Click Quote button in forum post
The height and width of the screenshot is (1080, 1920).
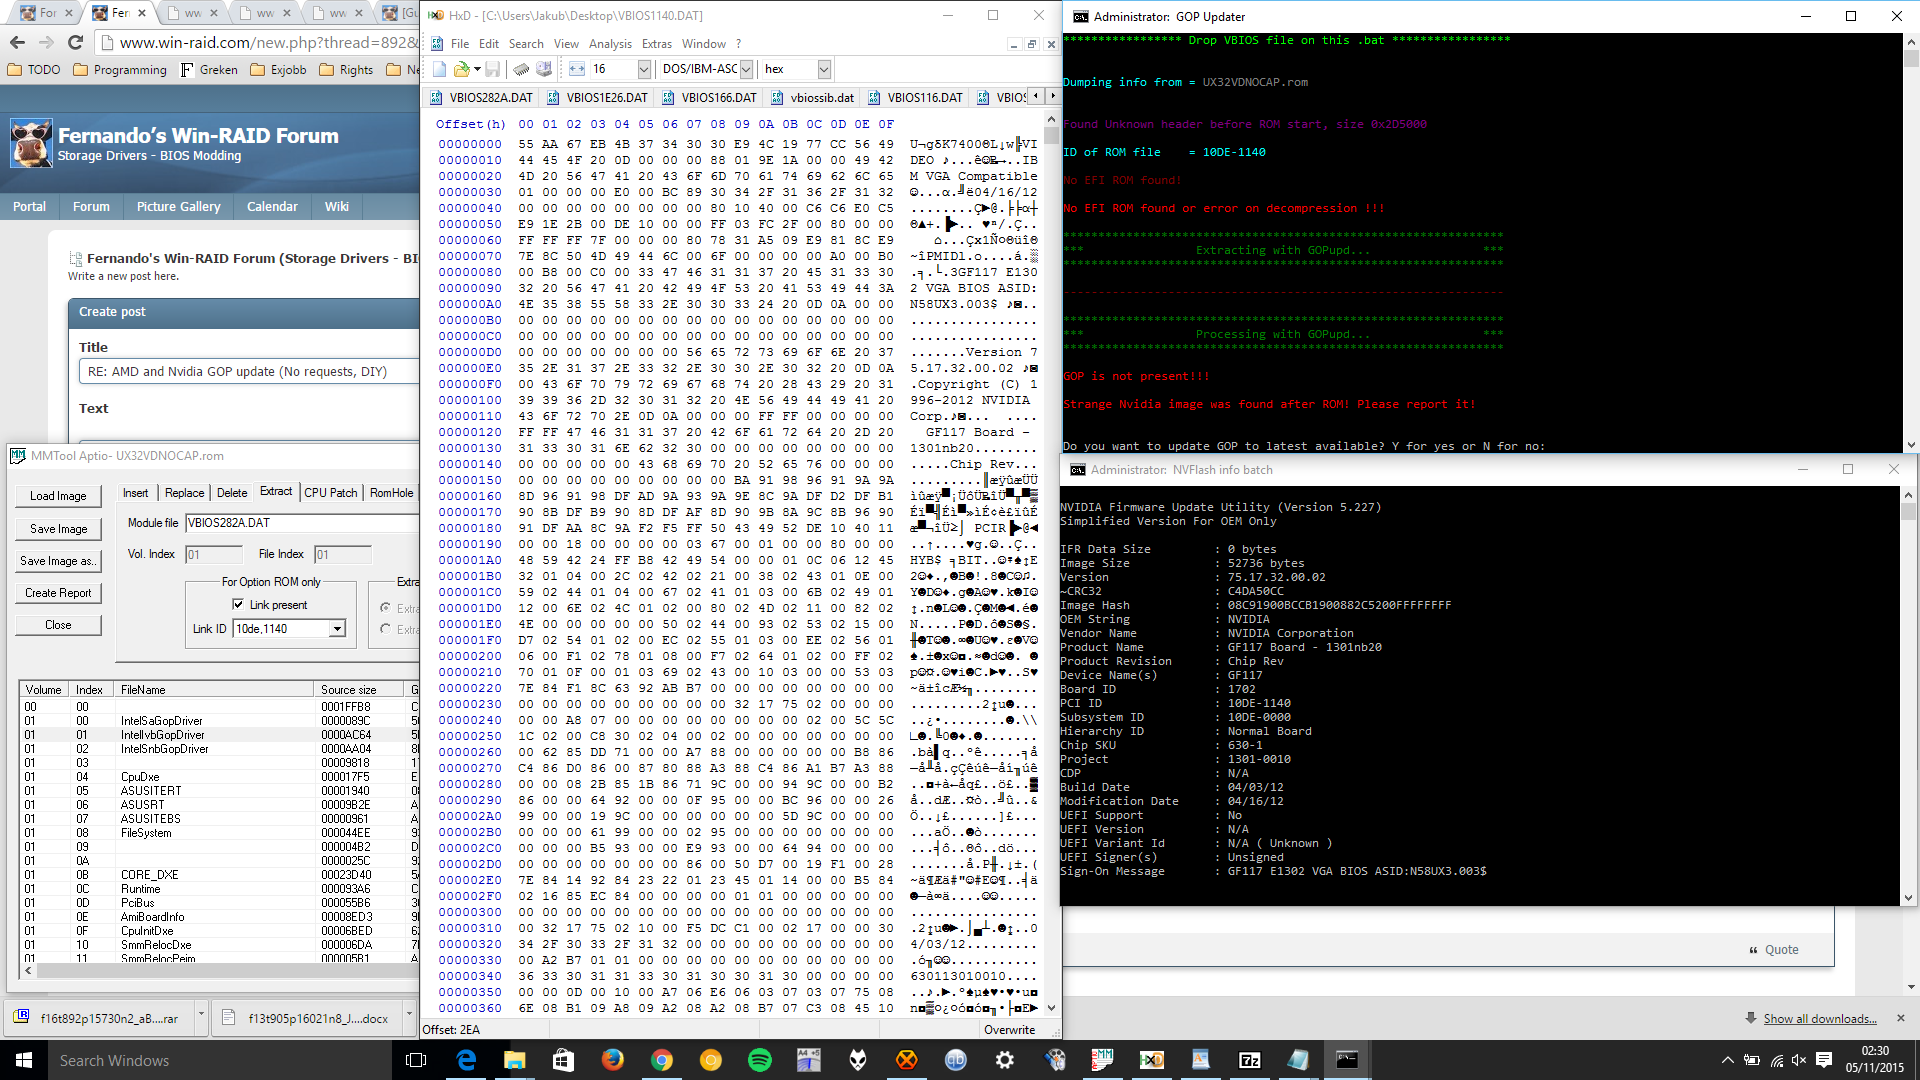pos(1773,949)
